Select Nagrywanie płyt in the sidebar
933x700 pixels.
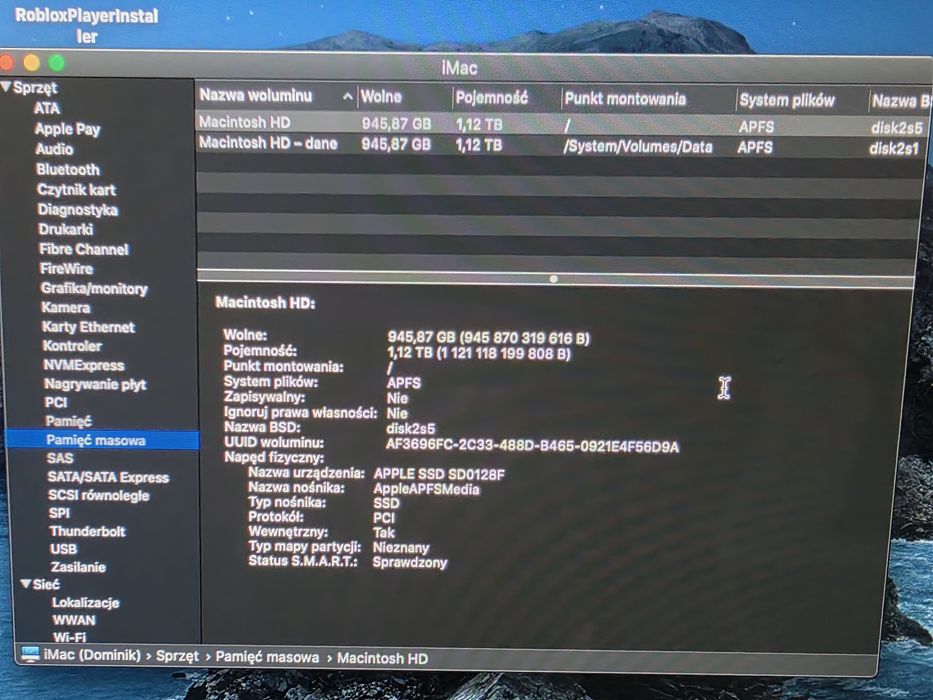95,384
